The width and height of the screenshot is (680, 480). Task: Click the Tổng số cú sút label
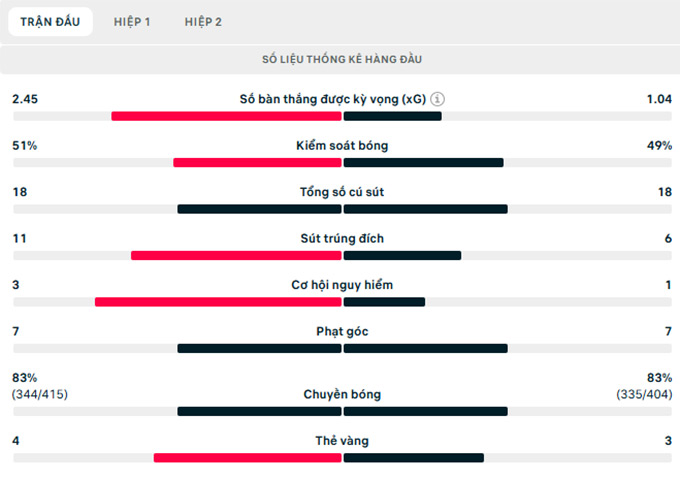pos(342,192)
